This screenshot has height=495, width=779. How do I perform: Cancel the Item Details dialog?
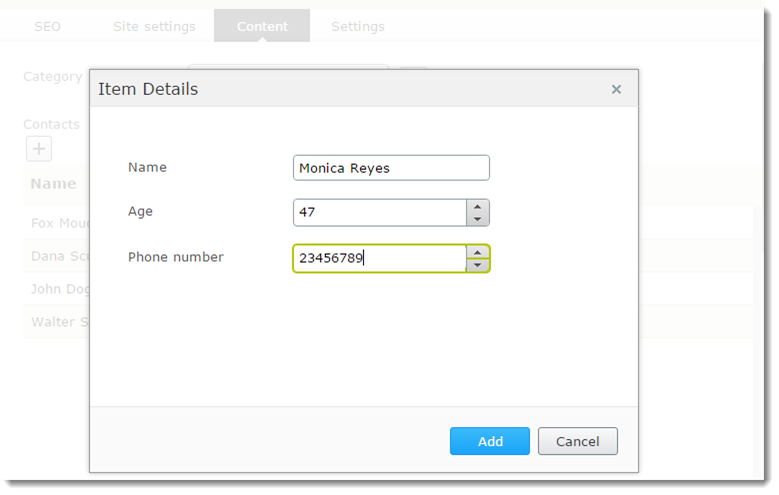click(x=577, y=441)
